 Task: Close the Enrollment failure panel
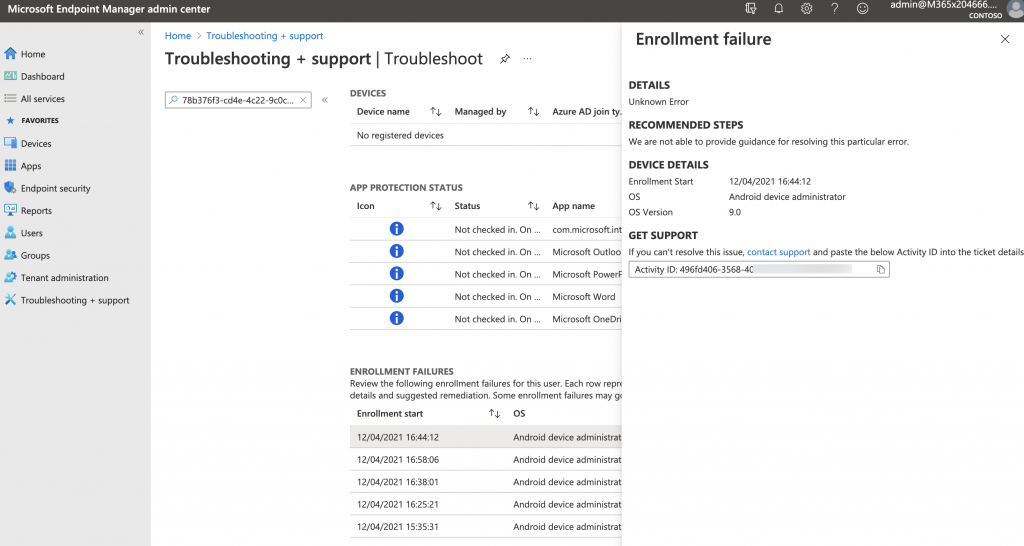pyautogui.click(x=1004, y=40)
